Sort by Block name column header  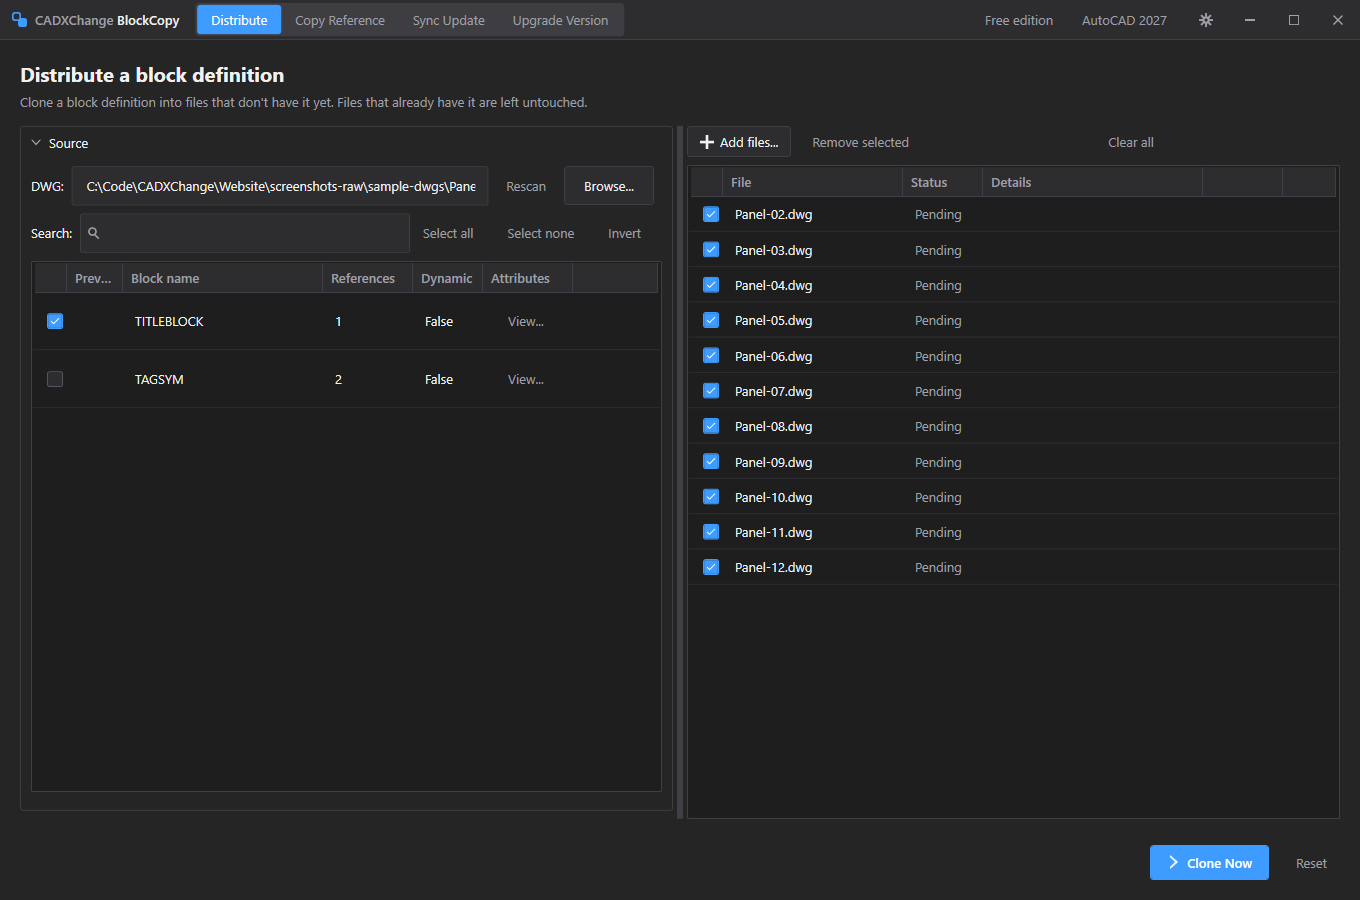[x=222, y=278]
